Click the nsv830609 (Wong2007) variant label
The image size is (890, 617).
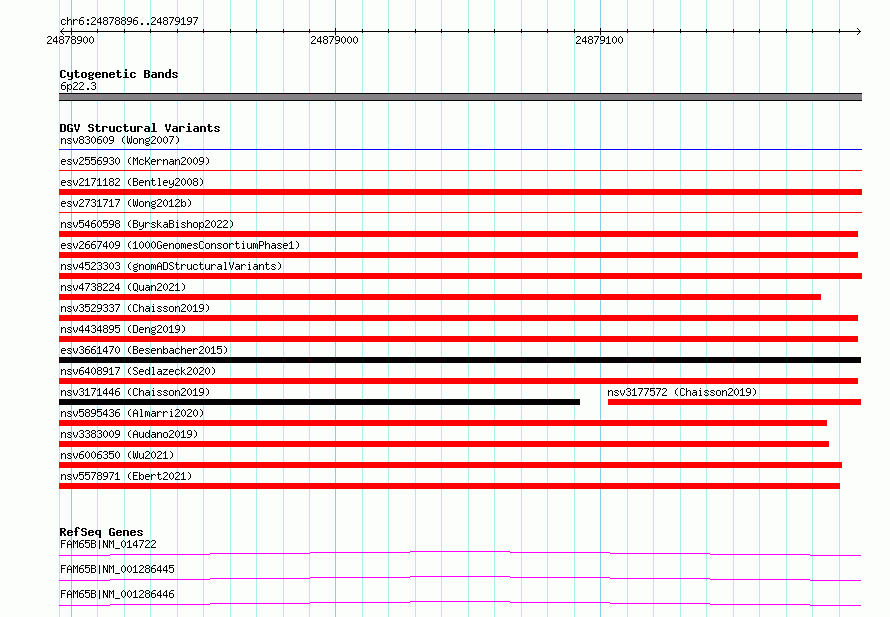pyautogui.click(x=120, y=140)
